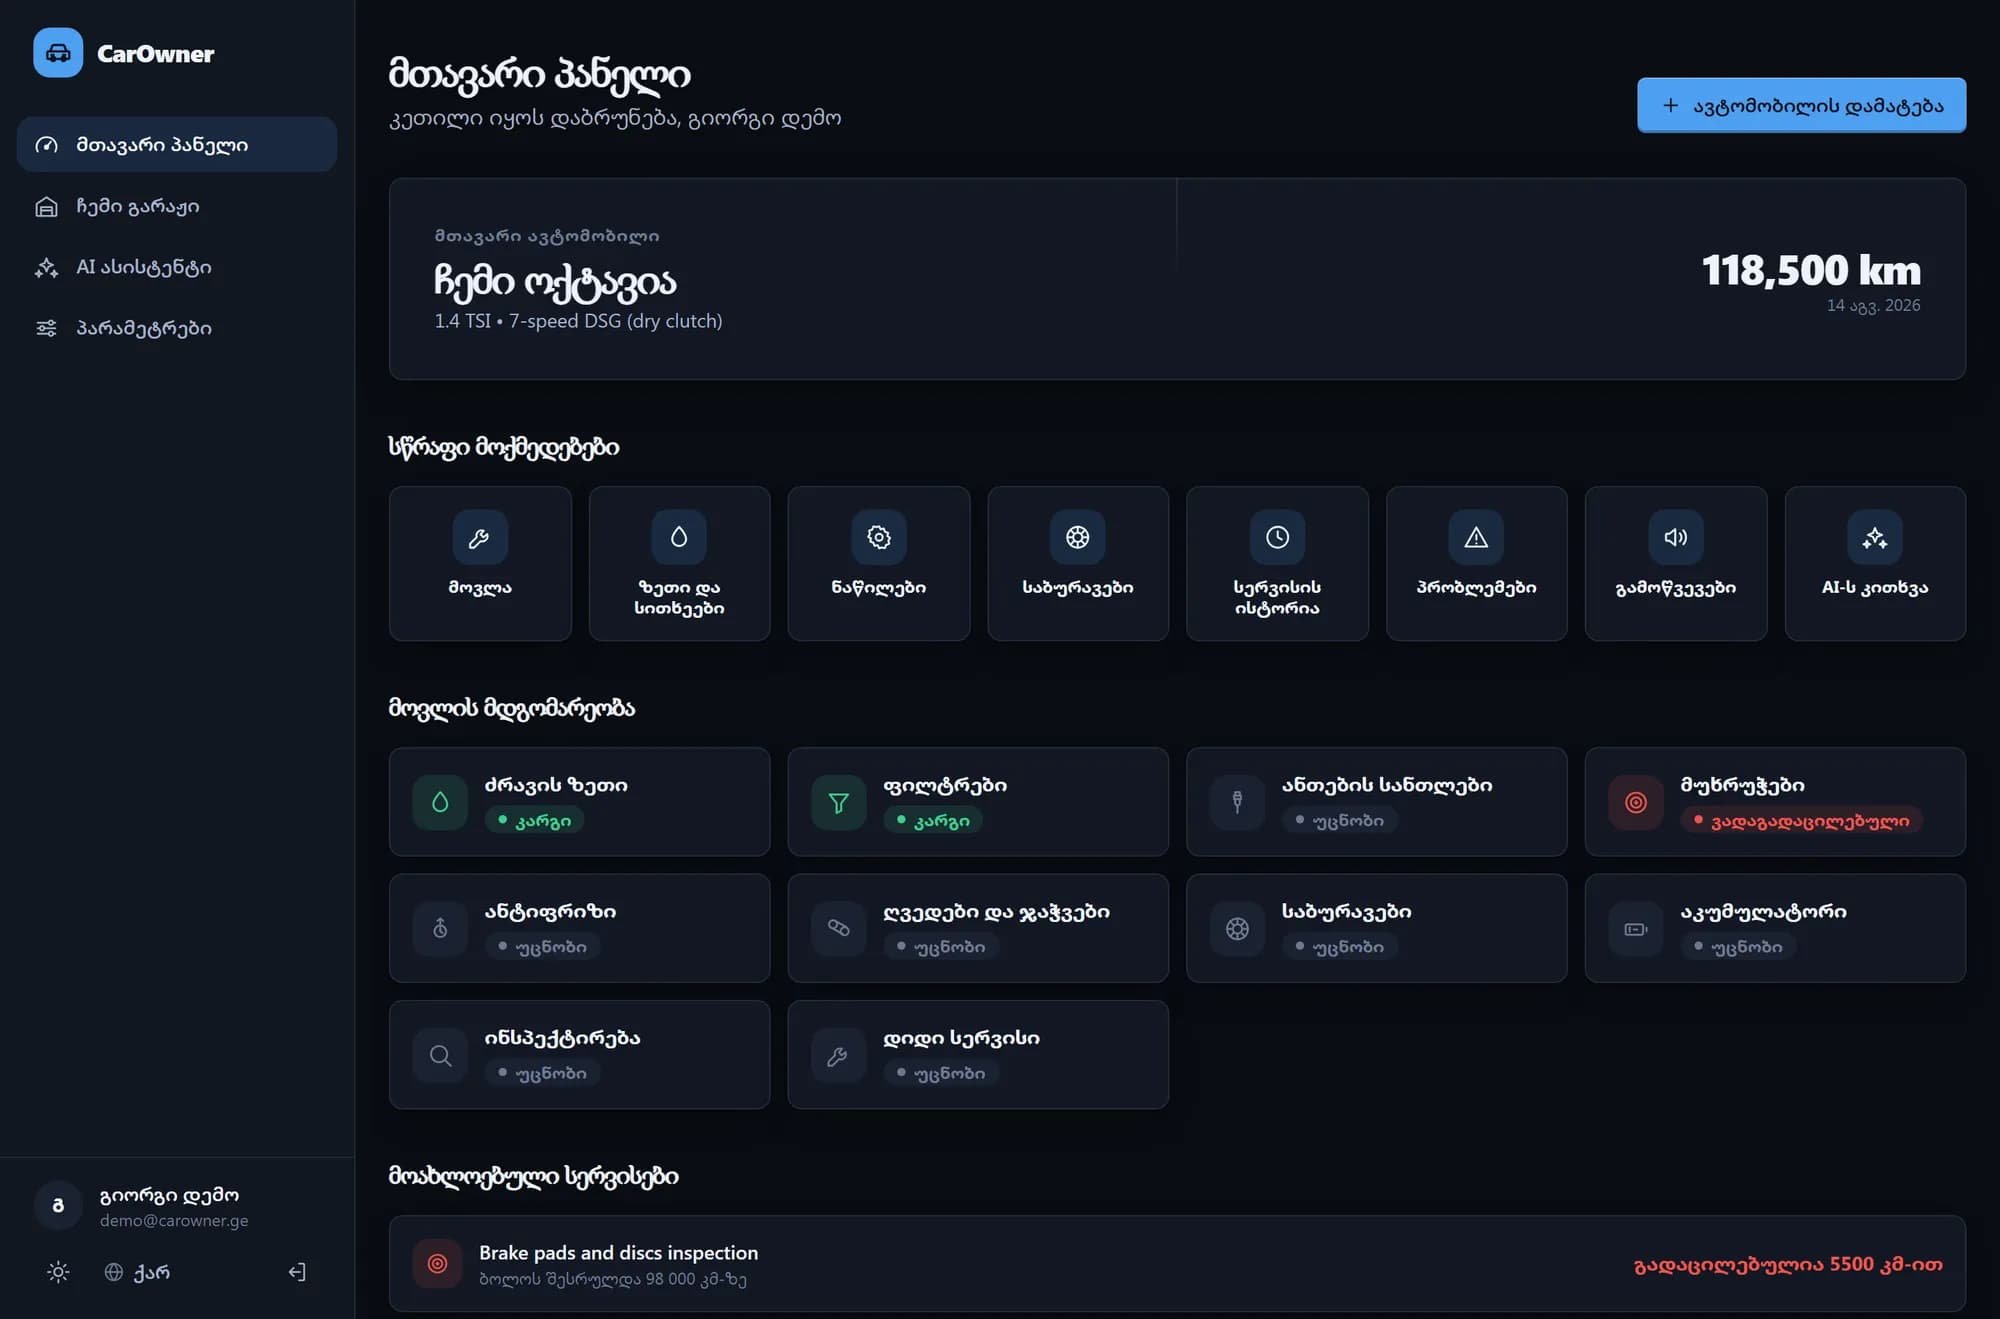Screen dimensions: 2000x1319
Task: Click the ძრავის ზეთი green oil-drop icon
Action: point(440,802)
